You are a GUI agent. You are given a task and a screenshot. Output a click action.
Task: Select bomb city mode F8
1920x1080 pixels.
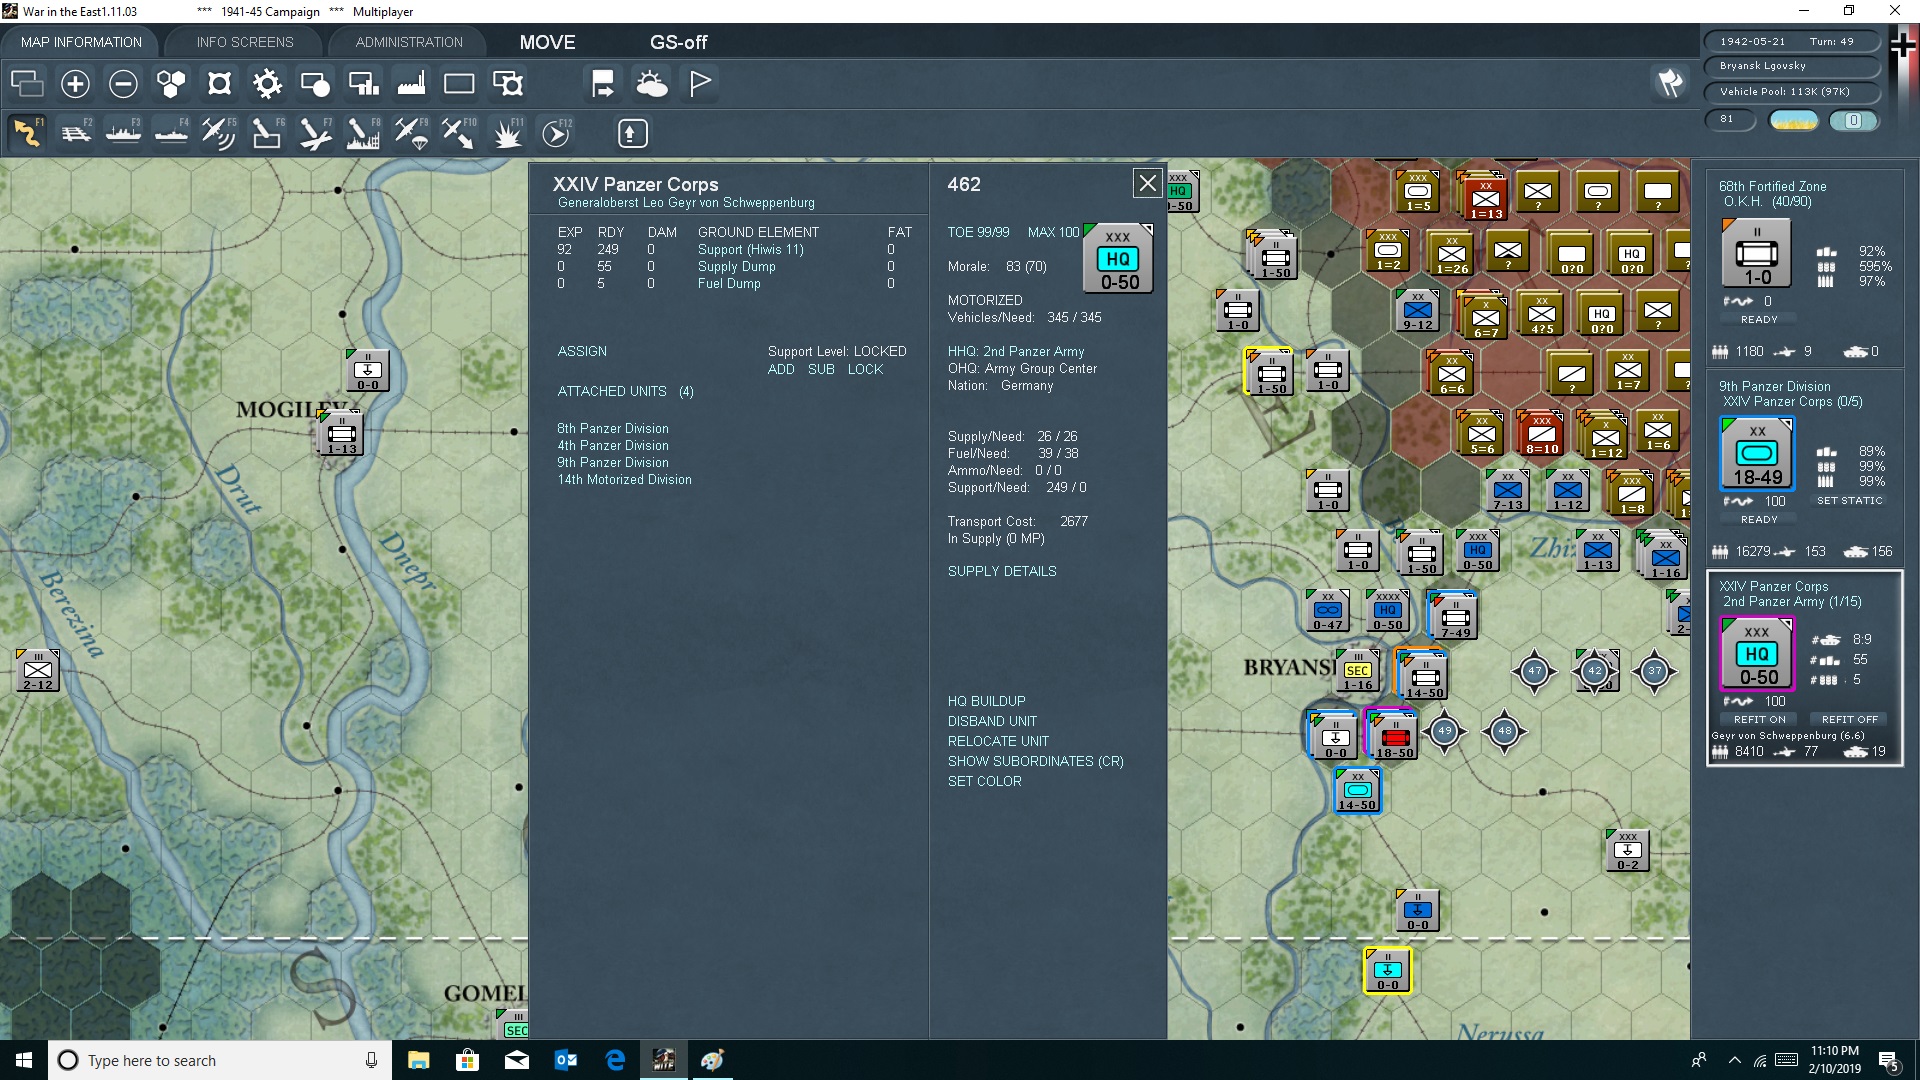pyautogui.click(x=362, y=133)
